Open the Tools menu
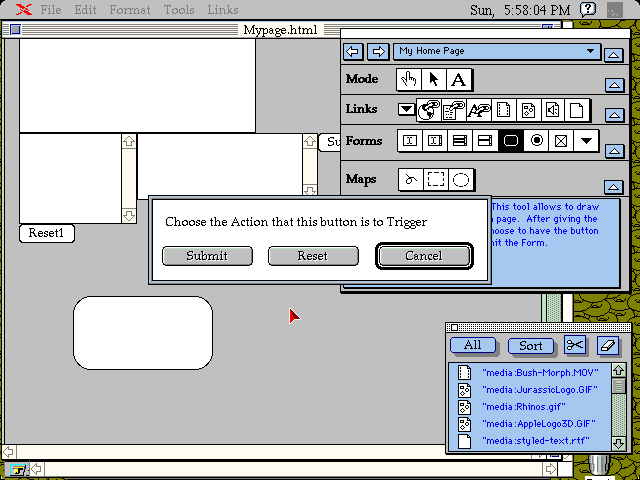This screenshot has height=480, width=640. [x=179, y=10]
